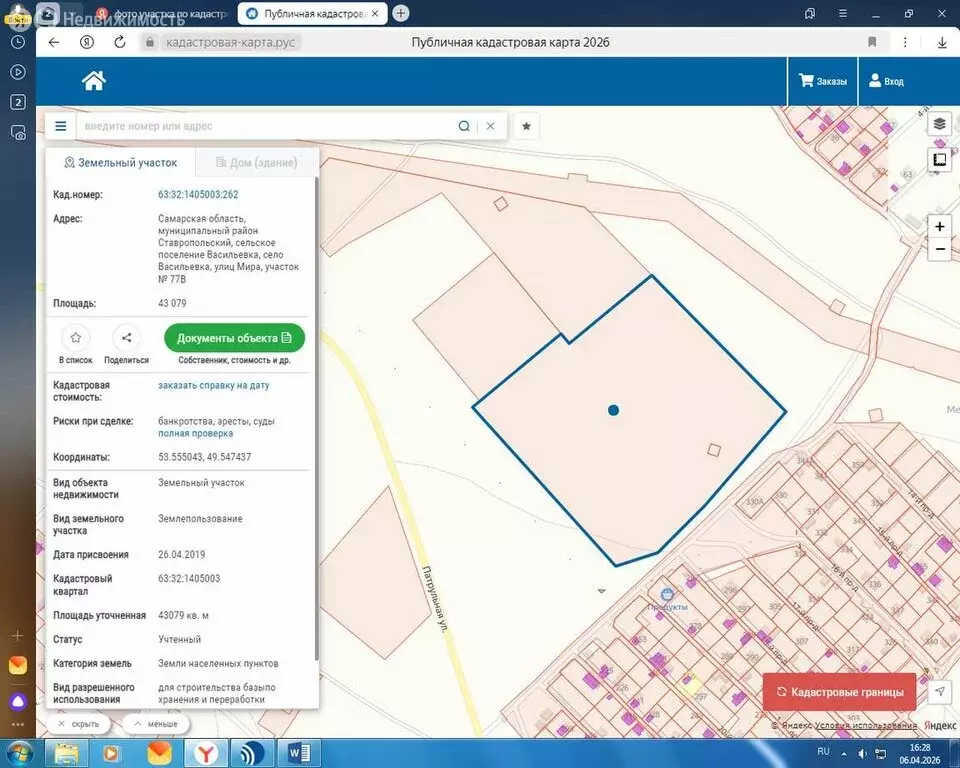960x768 pixels.
Task: Collapse panel with скрыть button
Action: pos(78,724)
